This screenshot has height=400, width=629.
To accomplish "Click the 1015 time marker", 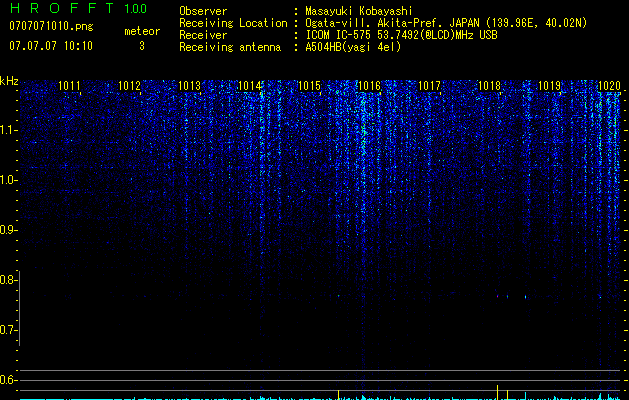I will click(x=310, y=86).
